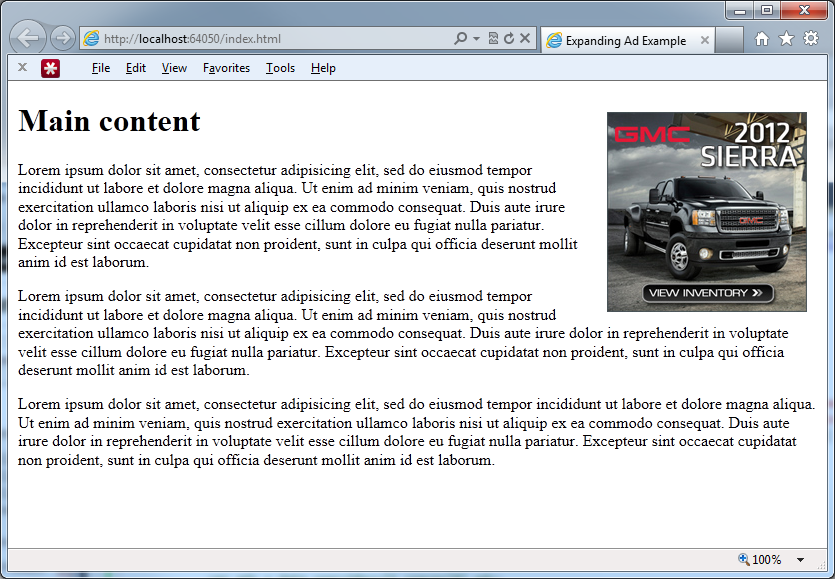Viewport: 835px width, 579px height.
Task: Maximize the browser window
Action: [767, 11]
